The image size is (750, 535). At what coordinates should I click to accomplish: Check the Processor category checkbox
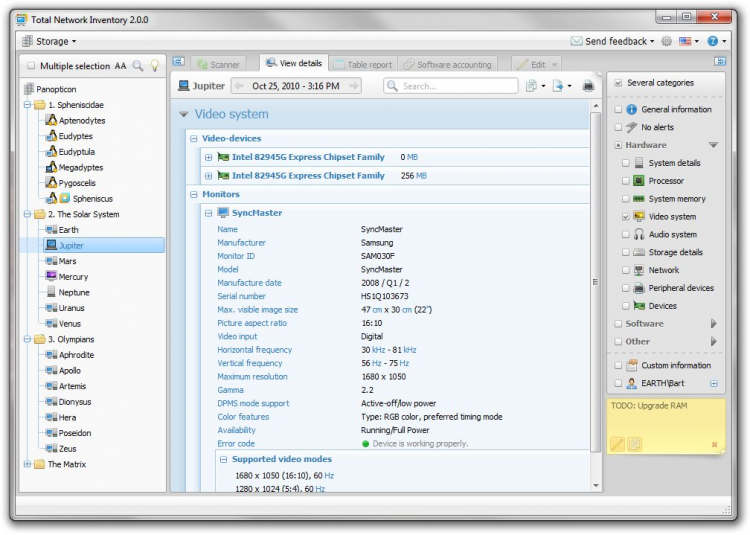[x=626, y=181]
